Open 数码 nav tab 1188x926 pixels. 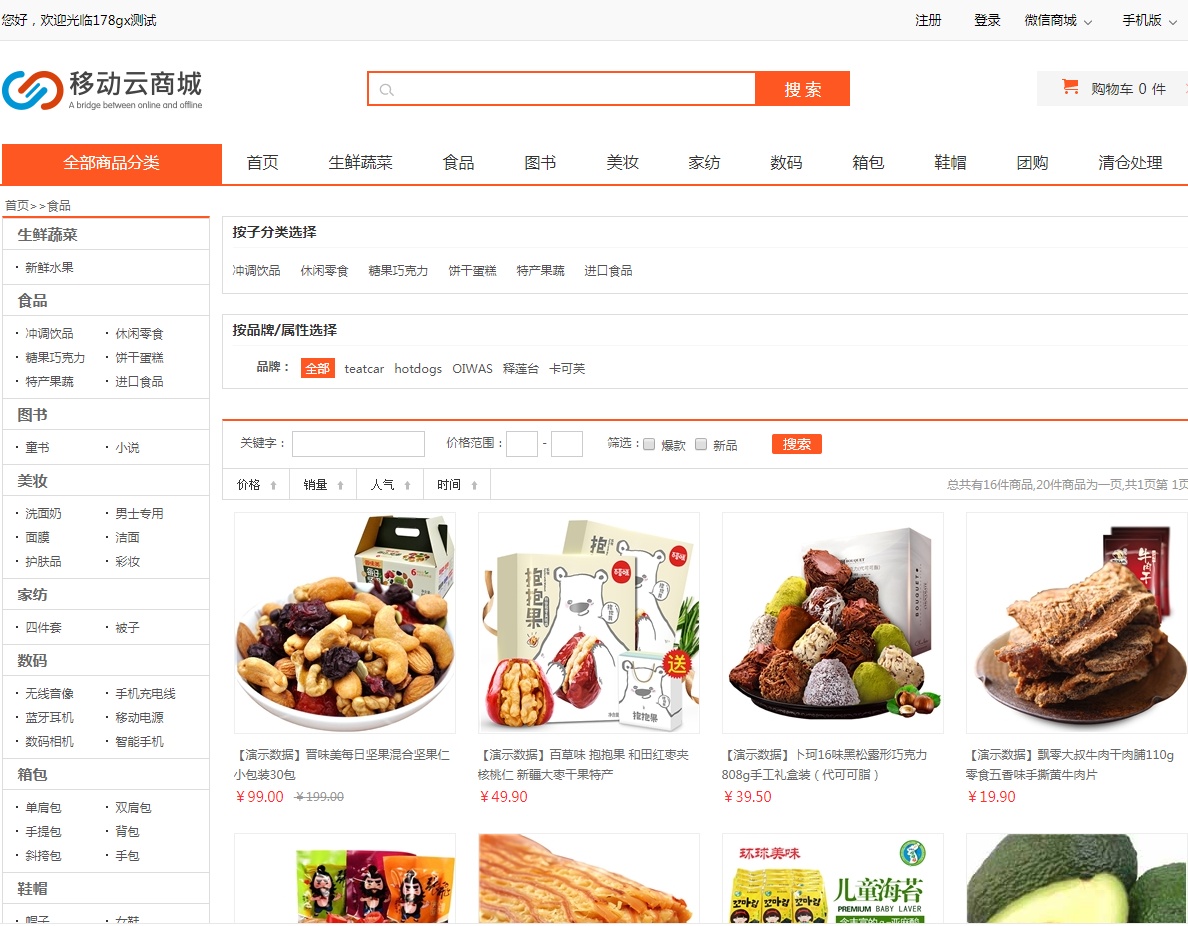[786, 163]
